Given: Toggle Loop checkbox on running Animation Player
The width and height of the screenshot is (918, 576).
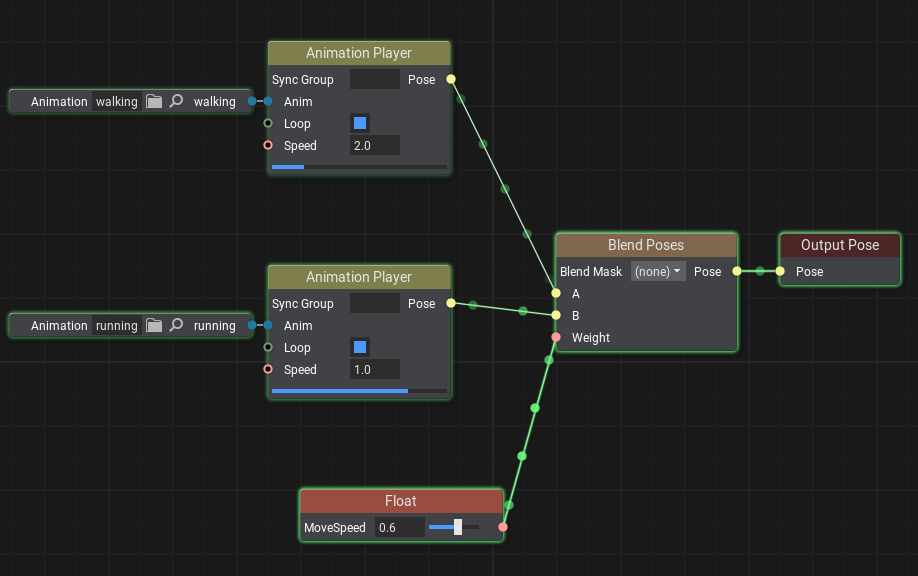Looking at the screenshot, I should pos(360,347).
